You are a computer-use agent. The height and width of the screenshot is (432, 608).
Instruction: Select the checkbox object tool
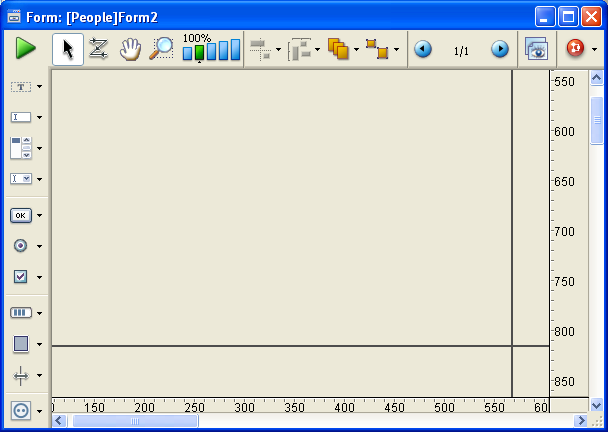coord(20,276)
